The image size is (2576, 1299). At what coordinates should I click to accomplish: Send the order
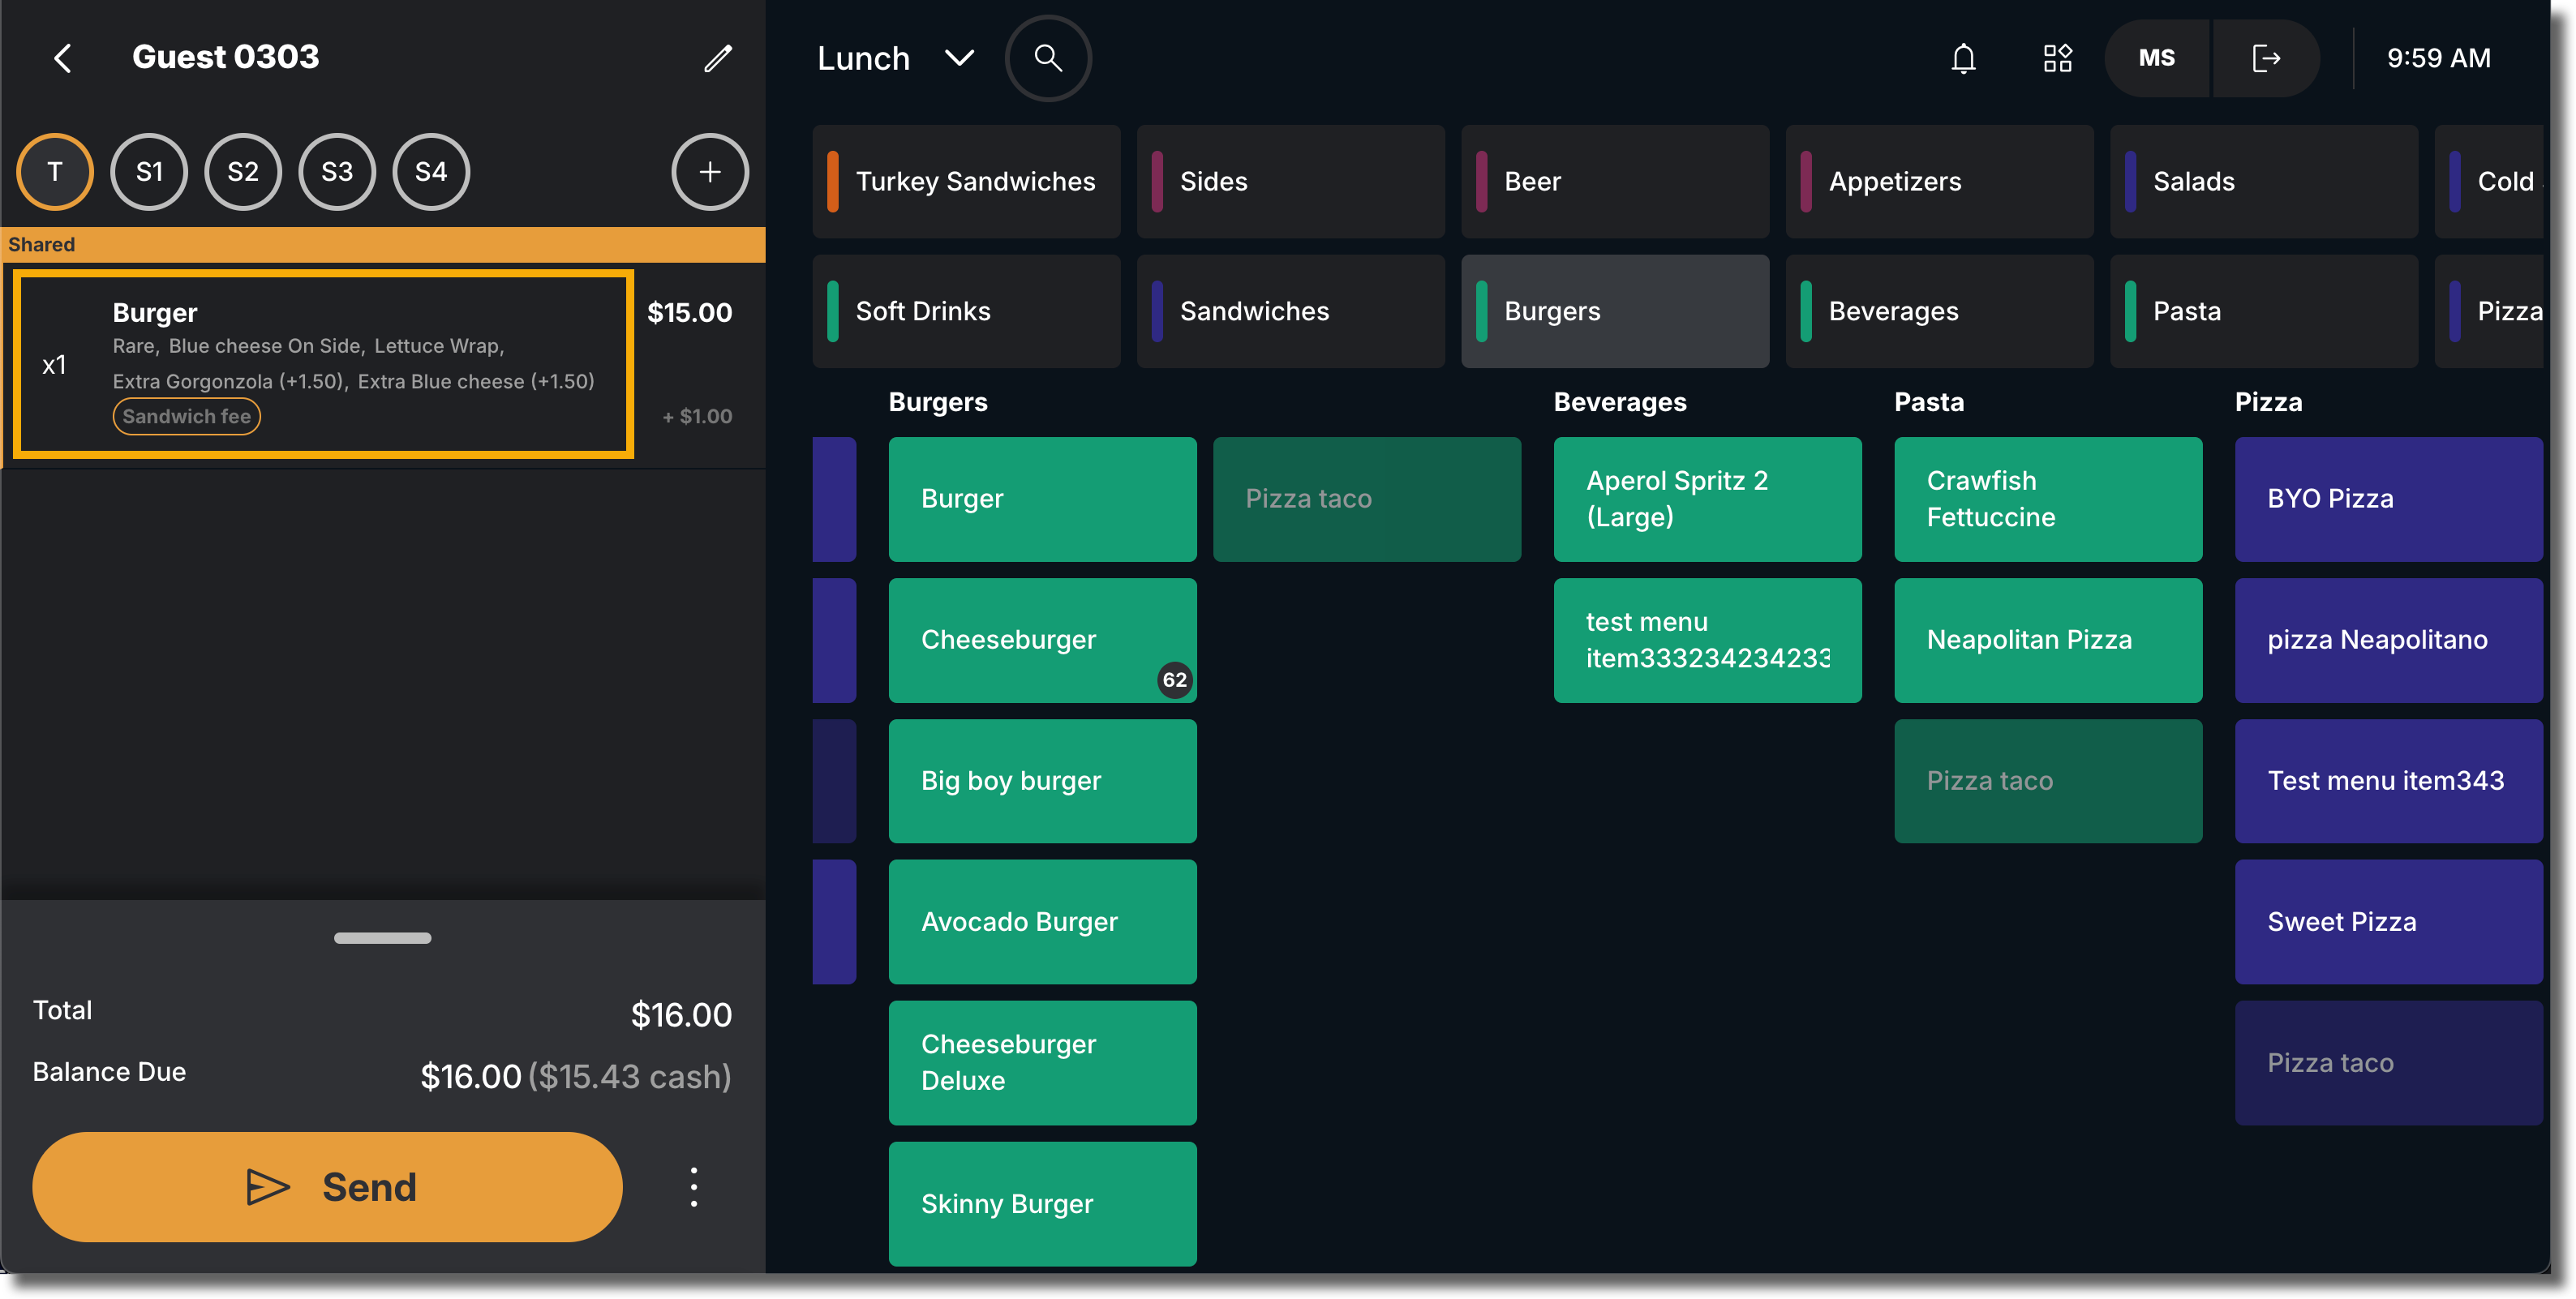pyautogui.click(x=327, y=1187)
